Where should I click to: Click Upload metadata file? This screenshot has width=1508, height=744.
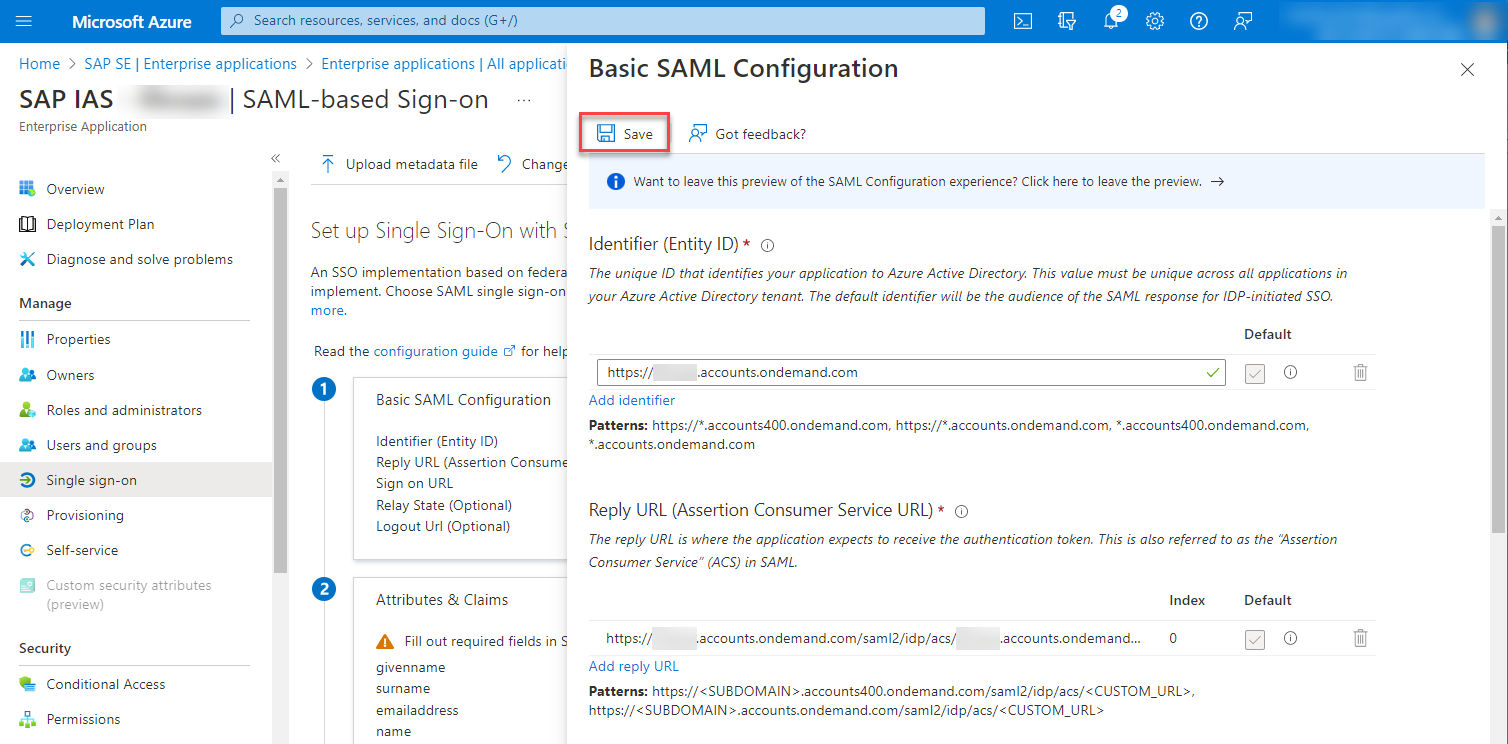pyautogui.click(x=398, y=164)
